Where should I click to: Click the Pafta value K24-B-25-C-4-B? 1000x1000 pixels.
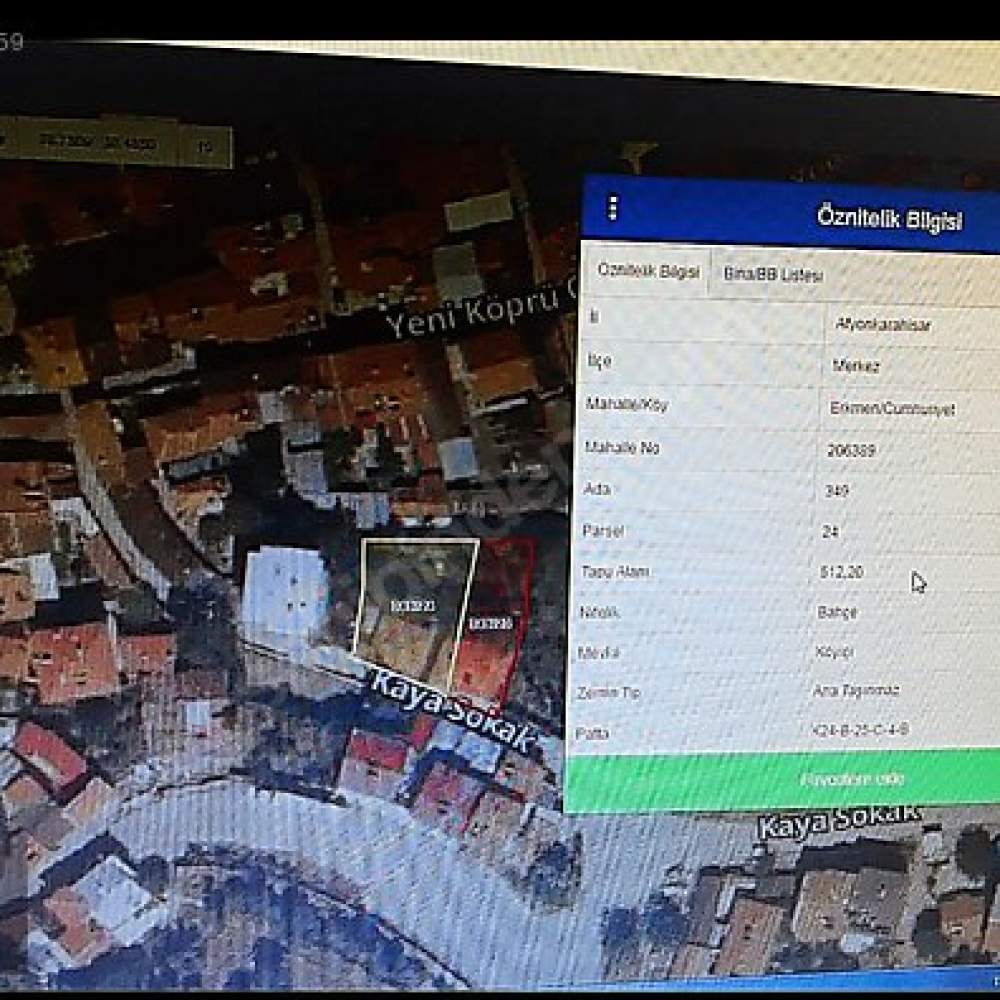click(860, 730)
